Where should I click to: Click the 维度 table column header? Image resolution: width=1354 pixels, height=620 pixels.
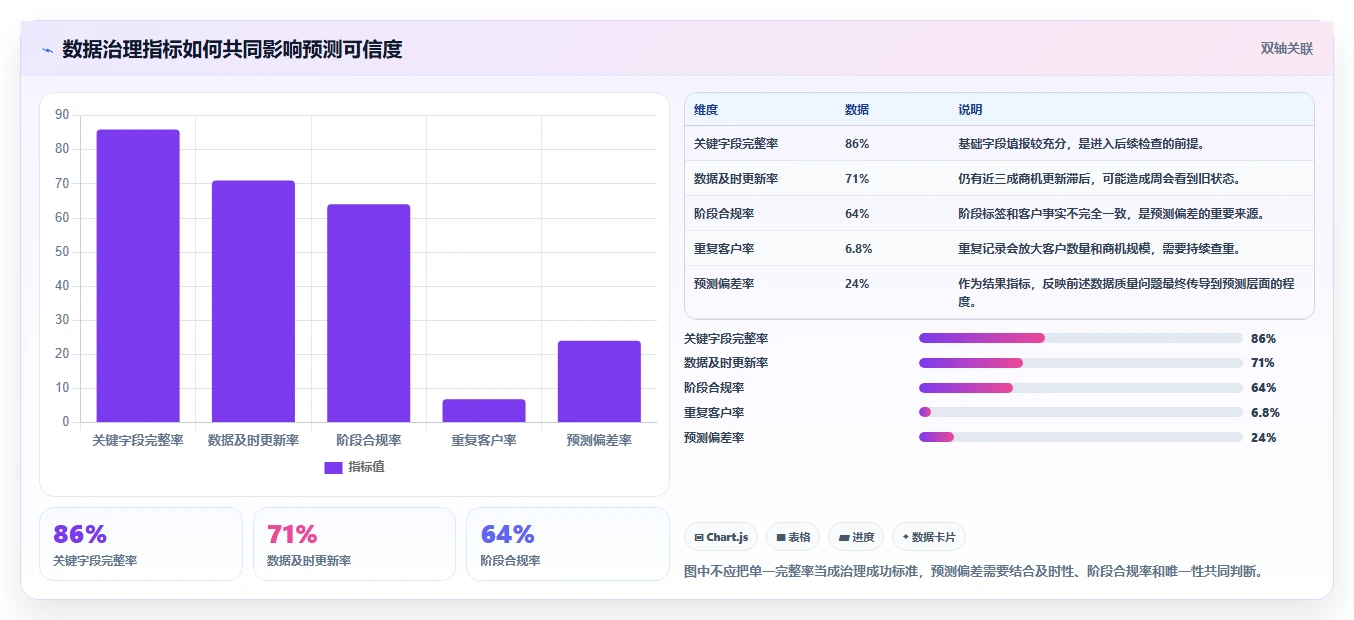tap(706, 110)
